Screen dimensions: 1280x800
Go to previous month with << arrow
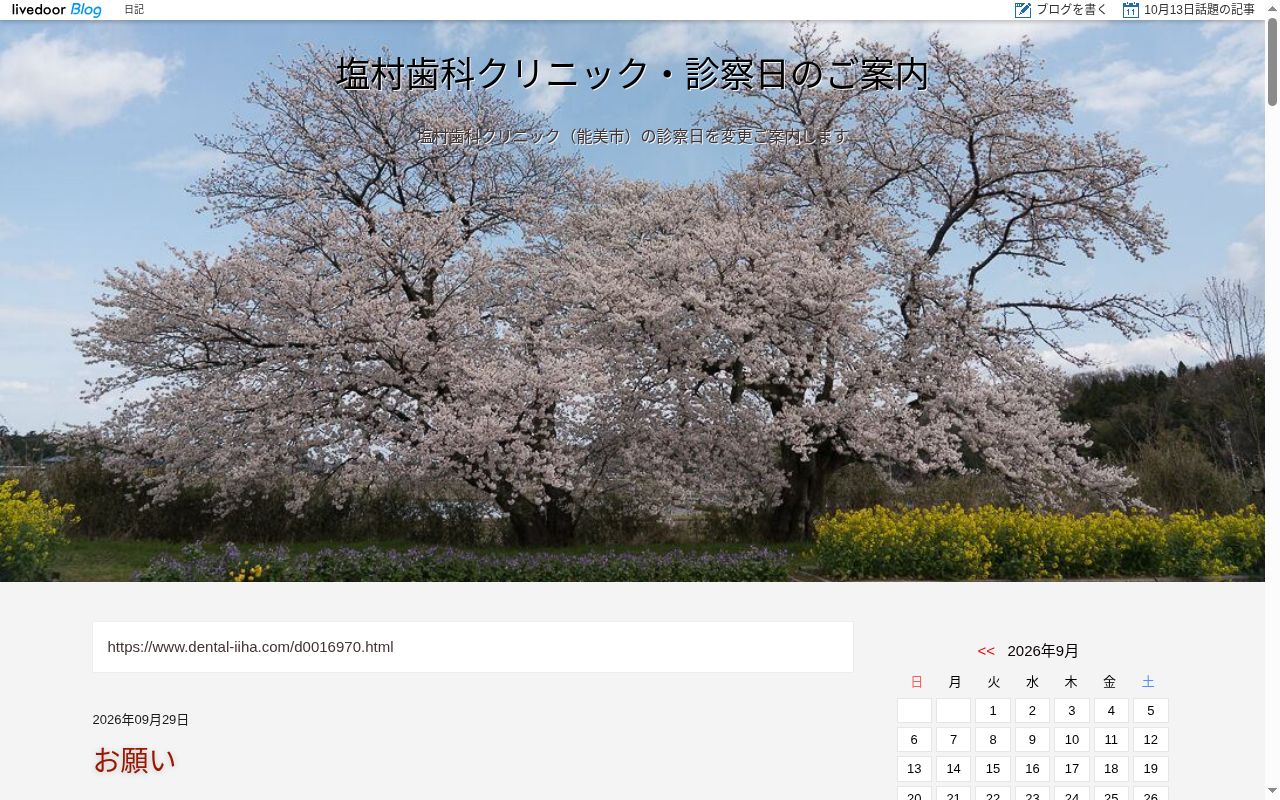click(x=986, y=651)
